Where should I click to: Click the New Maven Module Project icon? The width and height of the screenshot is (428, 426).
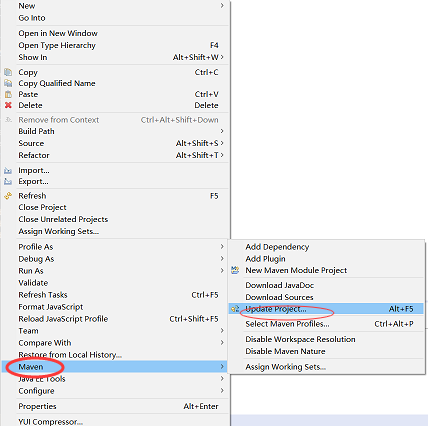coord(235,270)
